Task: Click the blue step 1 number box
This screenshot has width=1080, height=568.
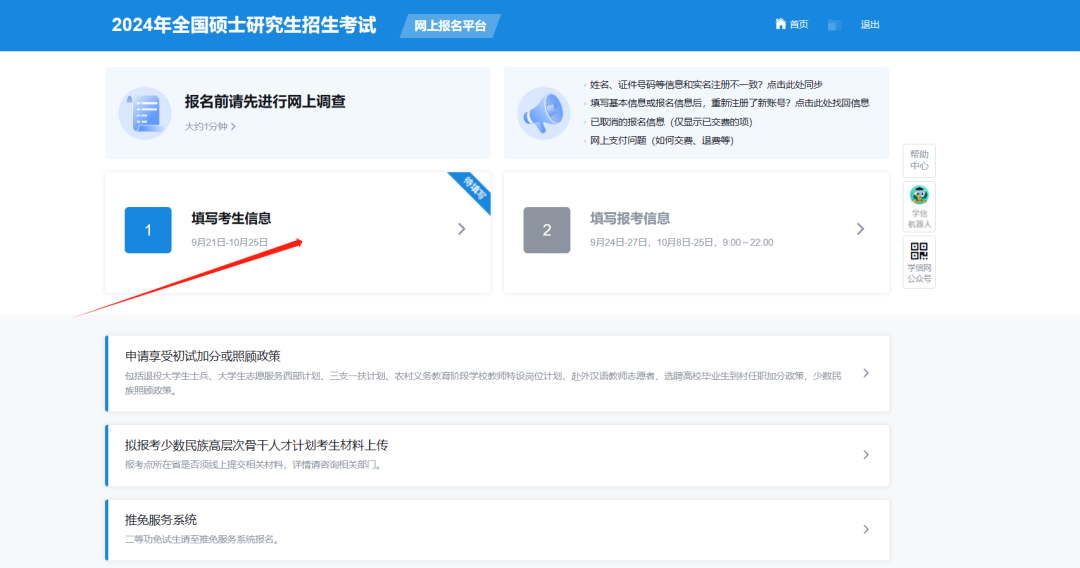Action: point(148,230)
